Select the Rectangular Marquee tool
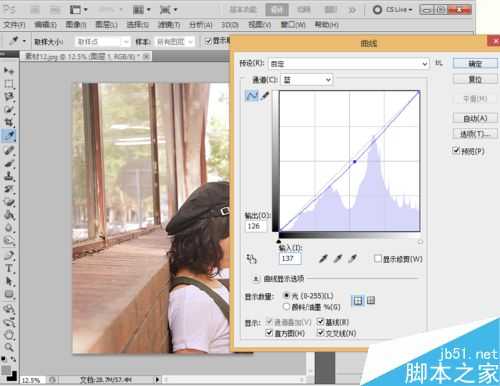The width and height of the screenshot is (500, 386). 9,84
